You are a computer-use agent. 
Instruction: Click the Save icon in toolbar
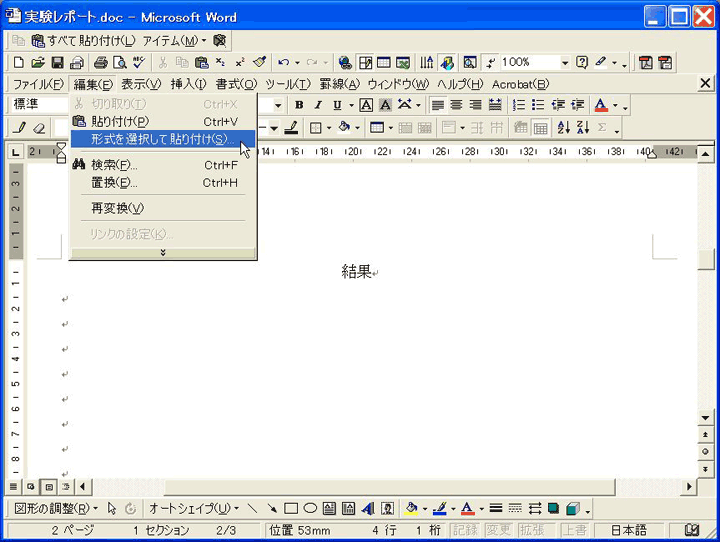click(57, 63)
